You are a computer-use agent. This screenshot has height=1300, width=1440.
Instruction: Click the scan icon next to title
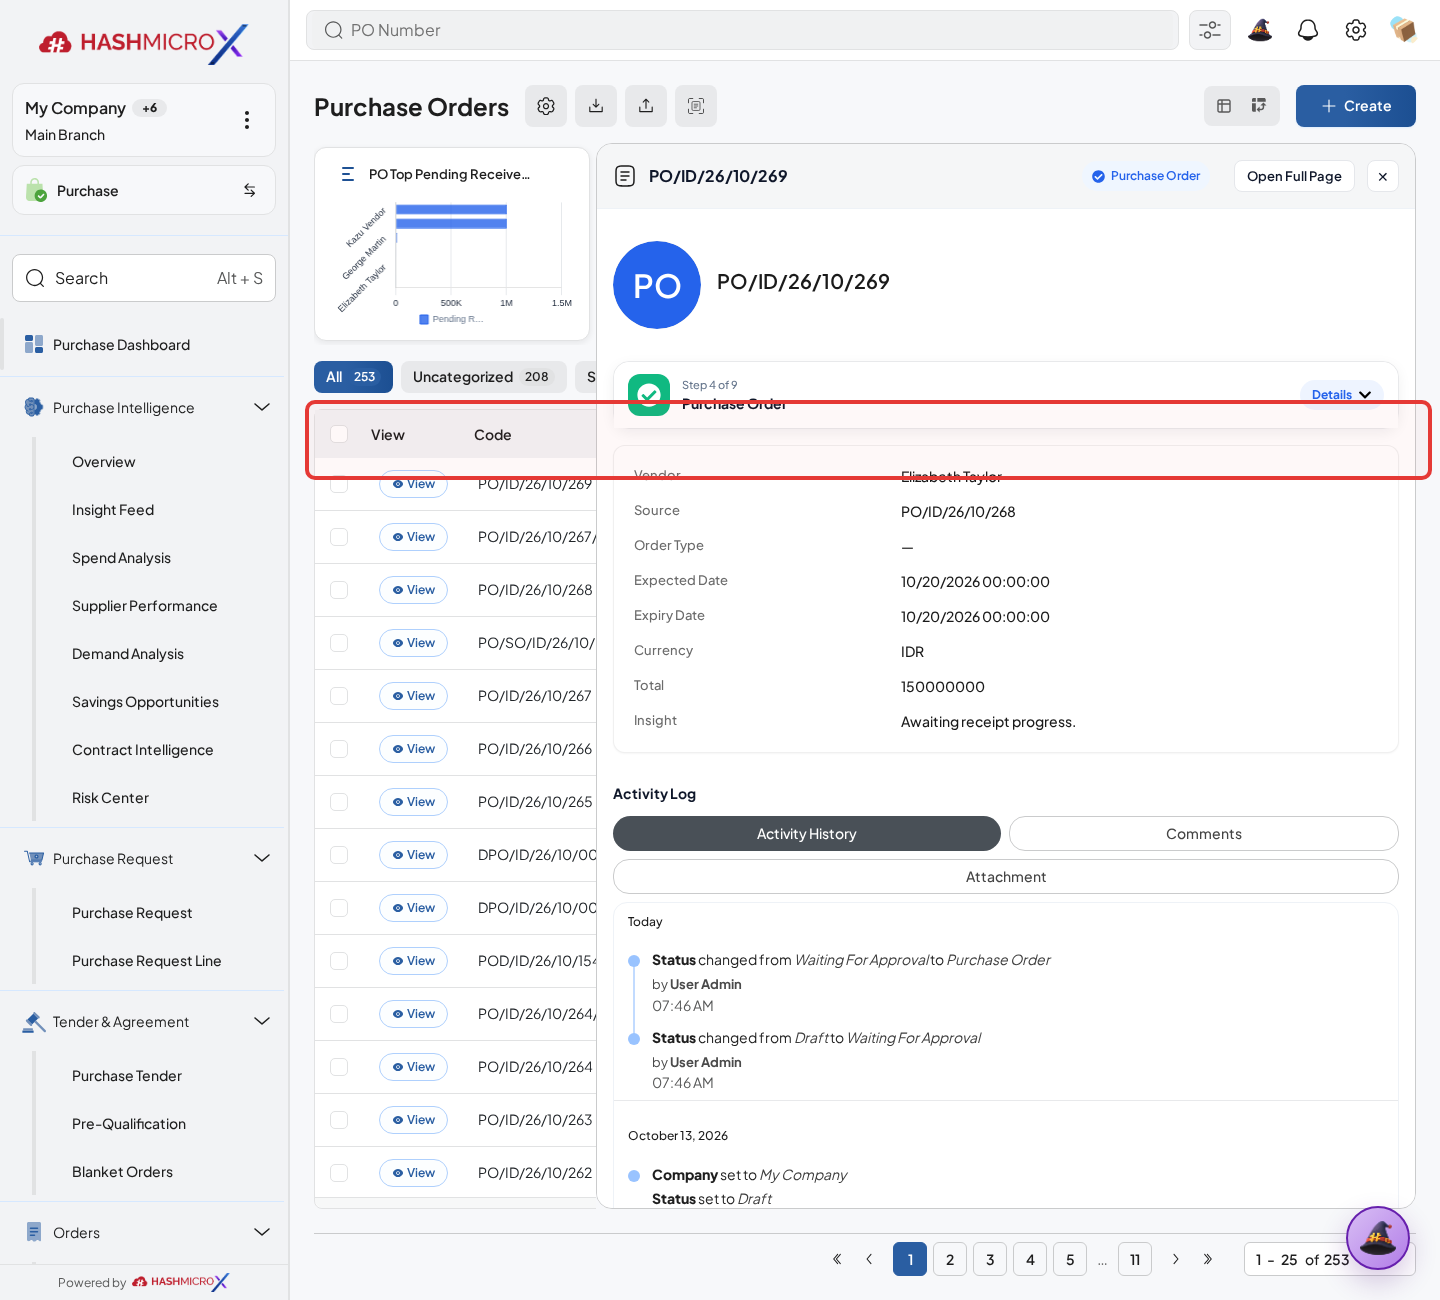[x=696, y=106]
